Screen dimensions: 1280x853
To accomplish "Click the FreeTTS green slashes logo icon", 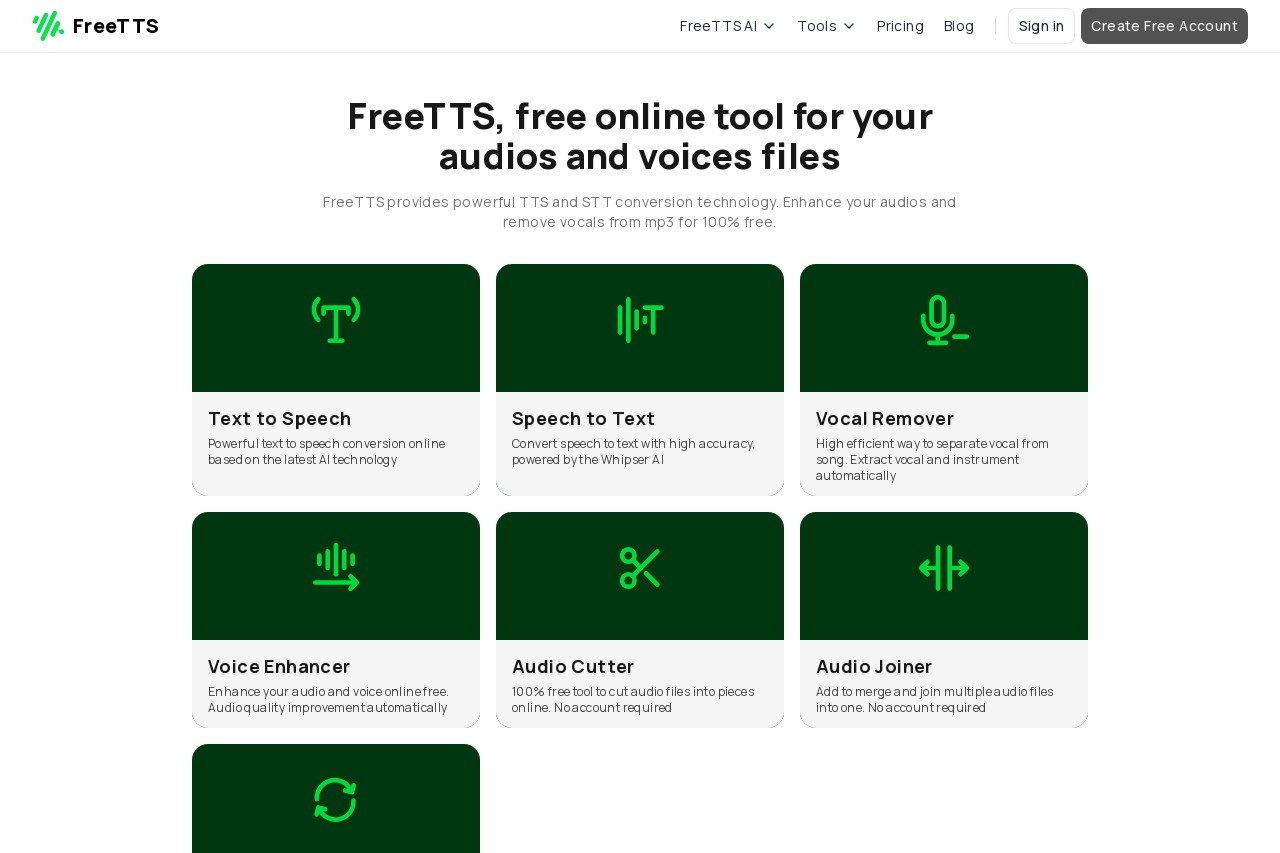I will (x=48, y=26).
